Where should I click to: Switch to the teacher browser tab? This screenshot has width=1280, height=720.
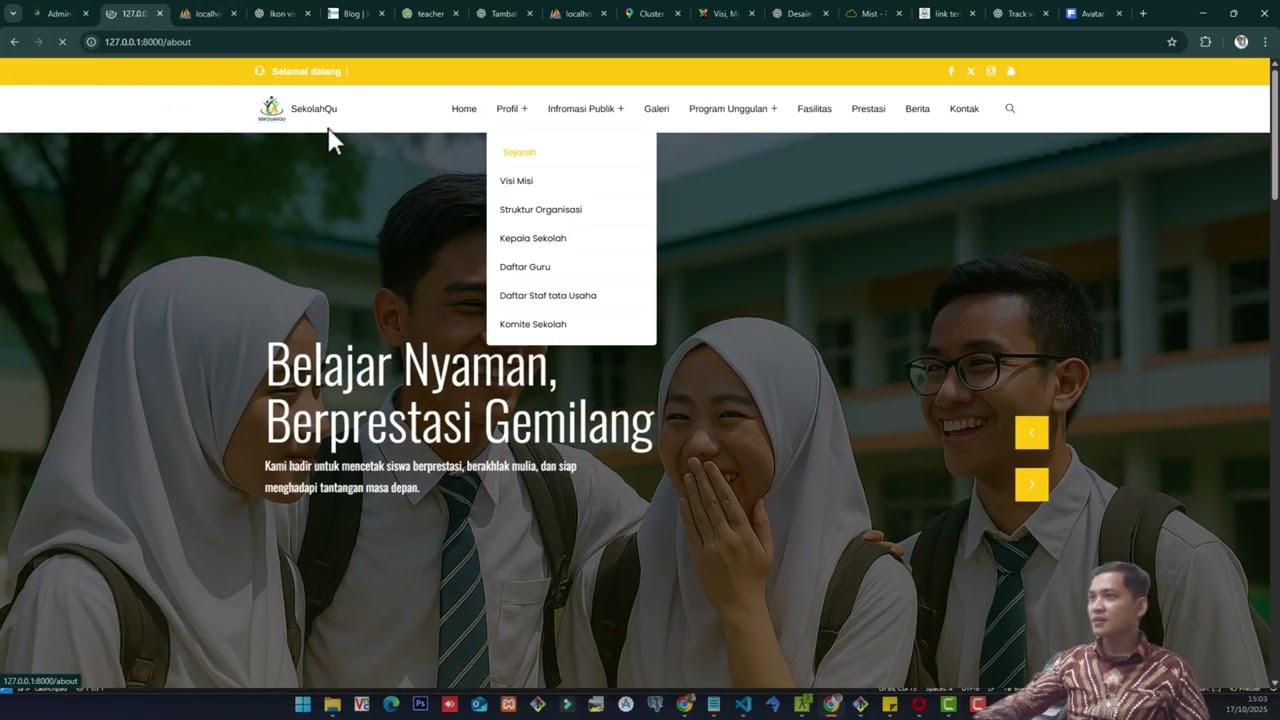[x=430, y=14]
